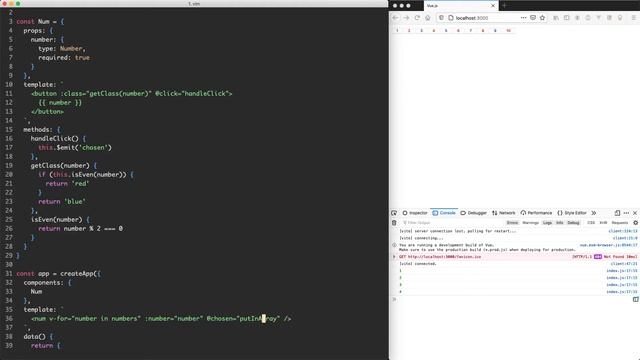The width and height of the screenshot is (640, 360).
Task: Open client source link for 'server connection lost'
Action: (623, 231)
